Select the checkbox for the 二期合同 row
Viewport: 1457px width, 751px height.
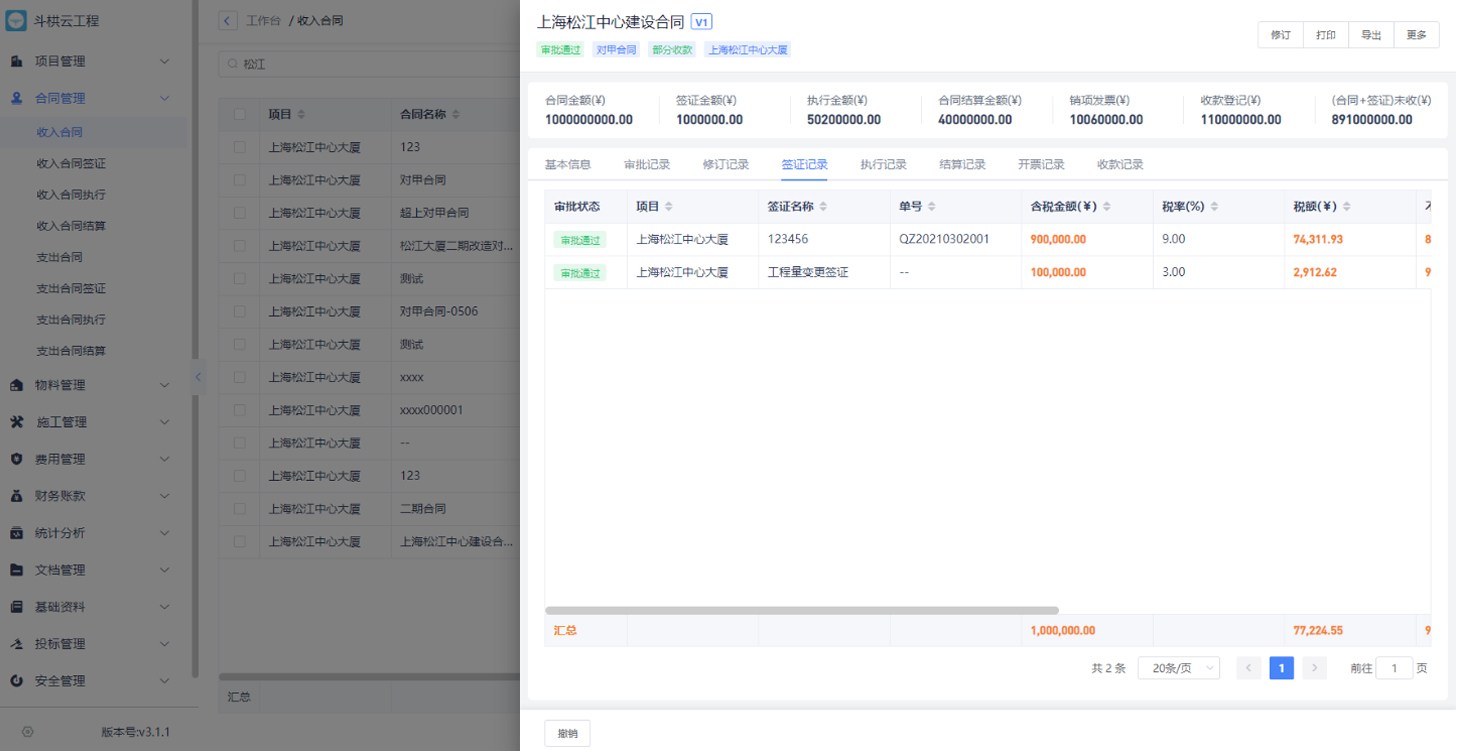click(239, 509)
